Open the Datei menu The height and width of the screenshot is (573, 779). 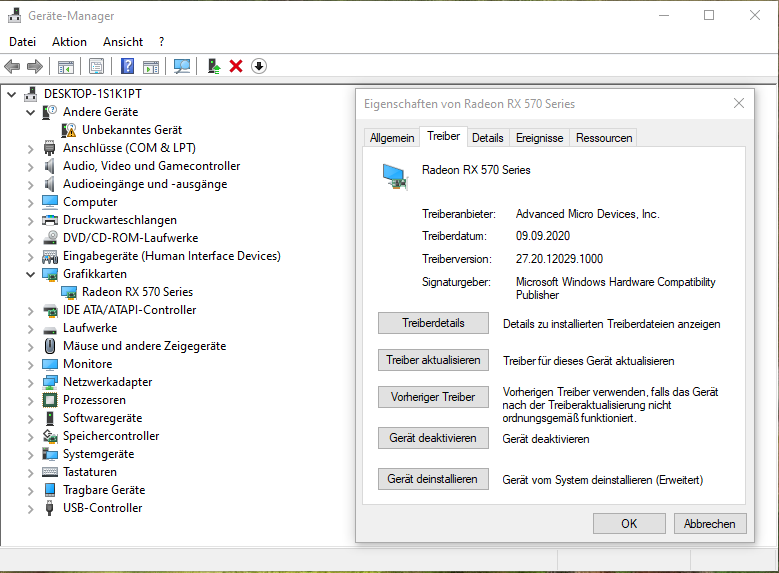tap(22, 42)
